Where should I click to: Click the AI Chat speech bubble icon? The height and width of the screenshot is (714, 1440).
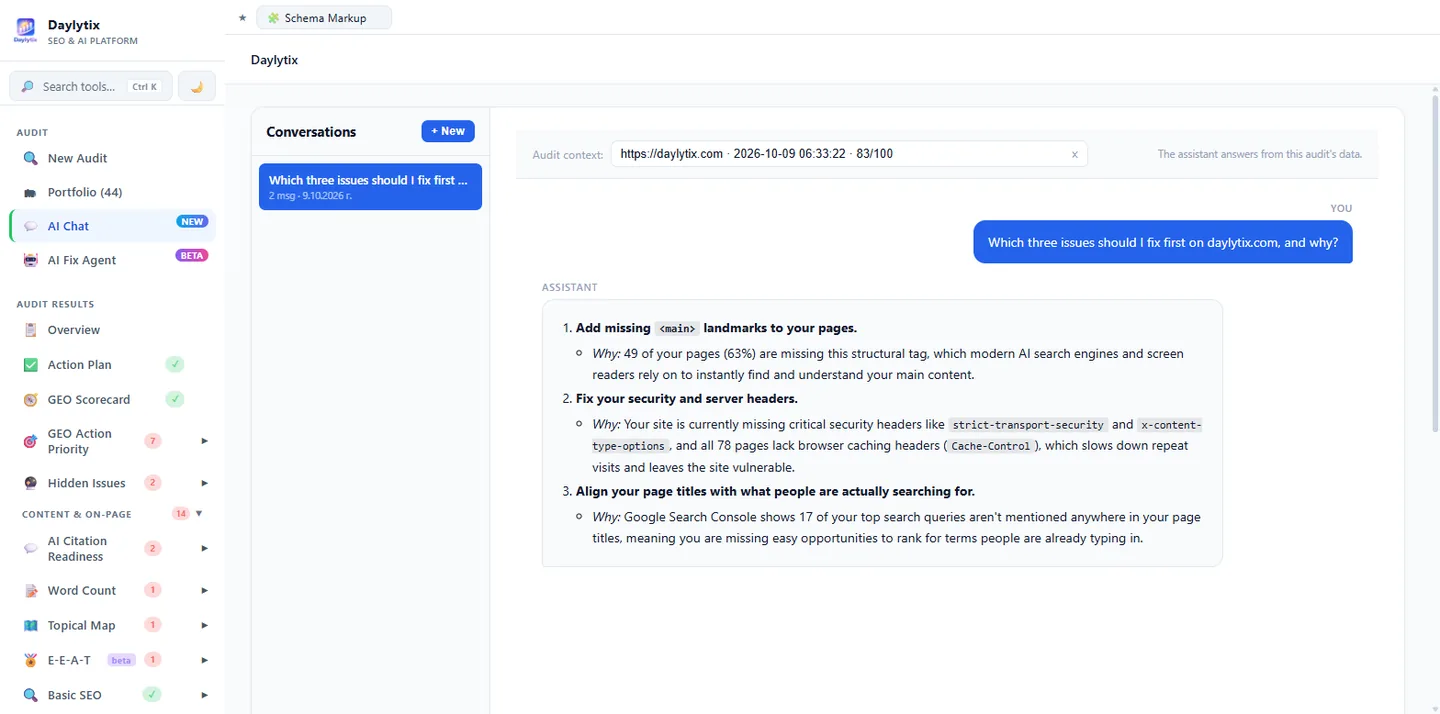coord(30,226)
